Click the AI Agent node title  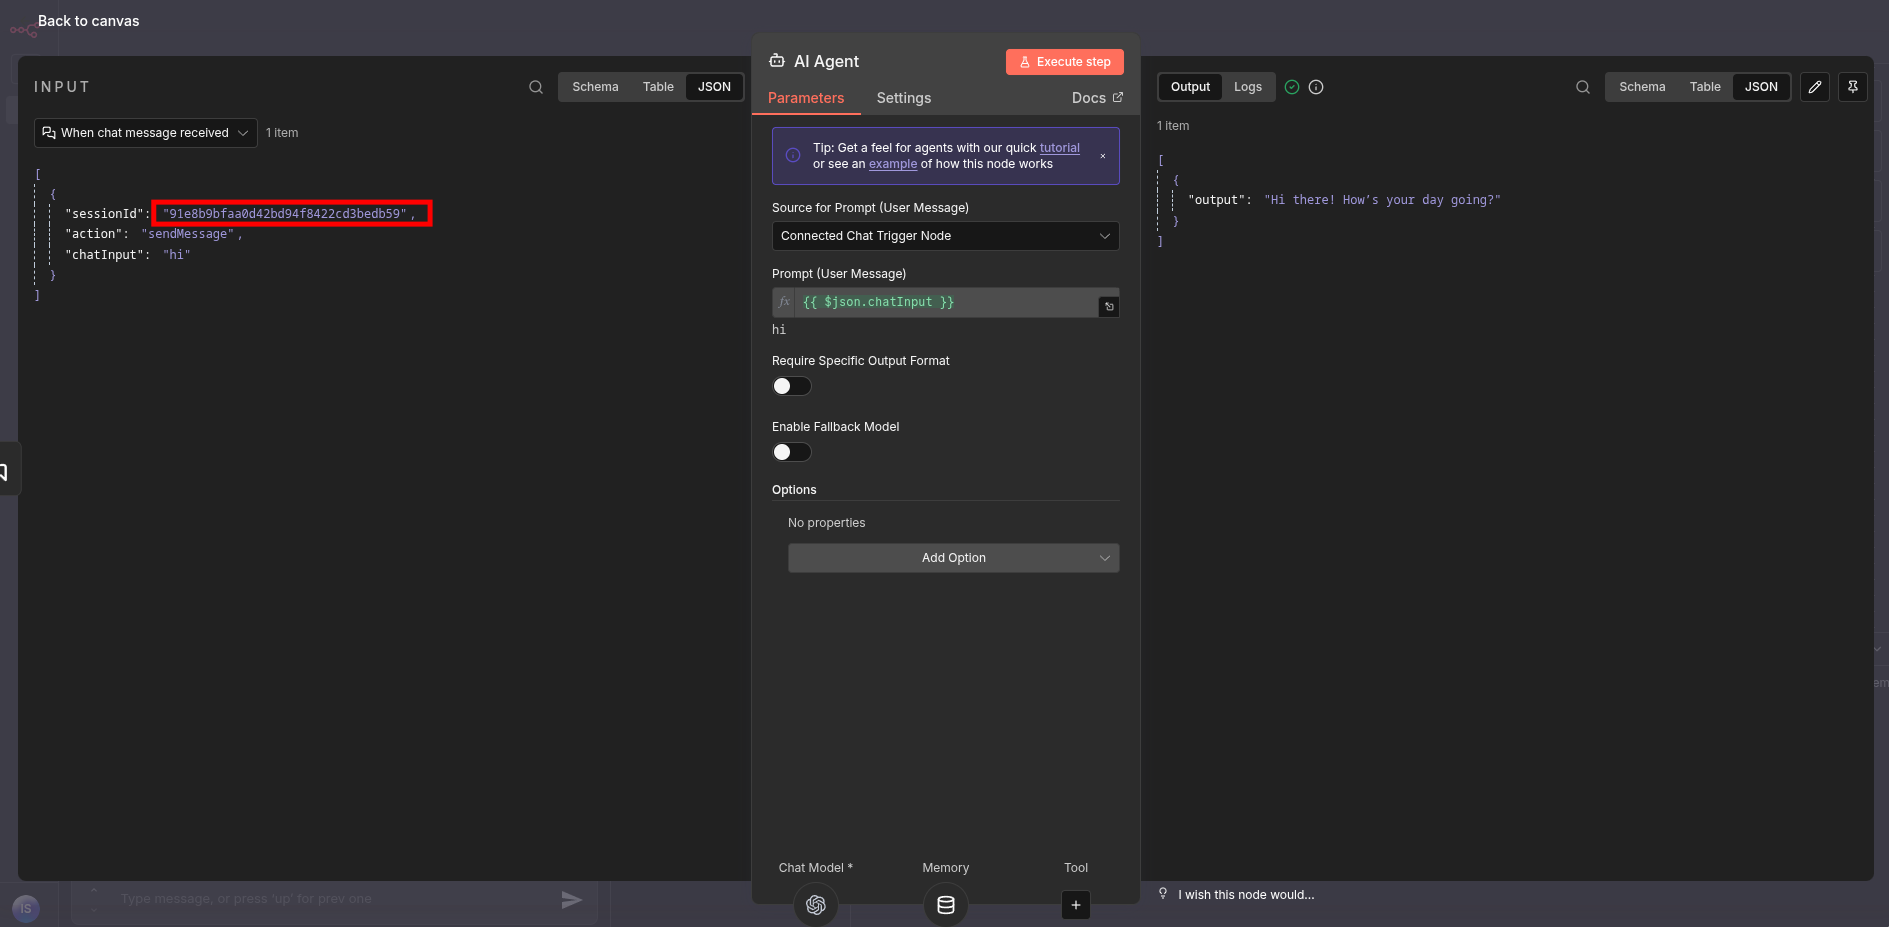click(x=826, y=61)
